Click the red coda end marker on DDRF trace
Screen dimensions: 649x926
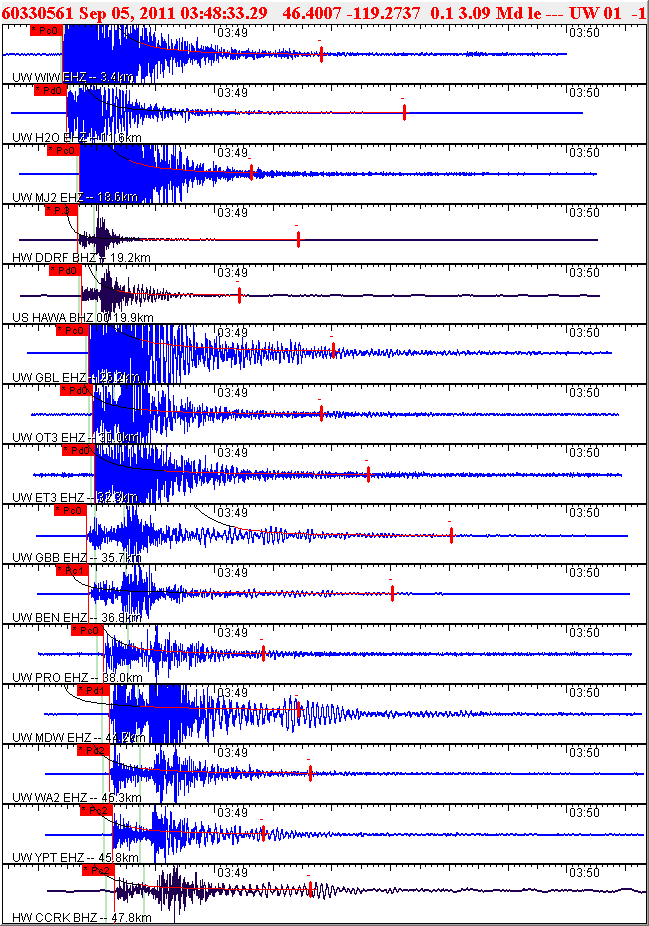298,239
